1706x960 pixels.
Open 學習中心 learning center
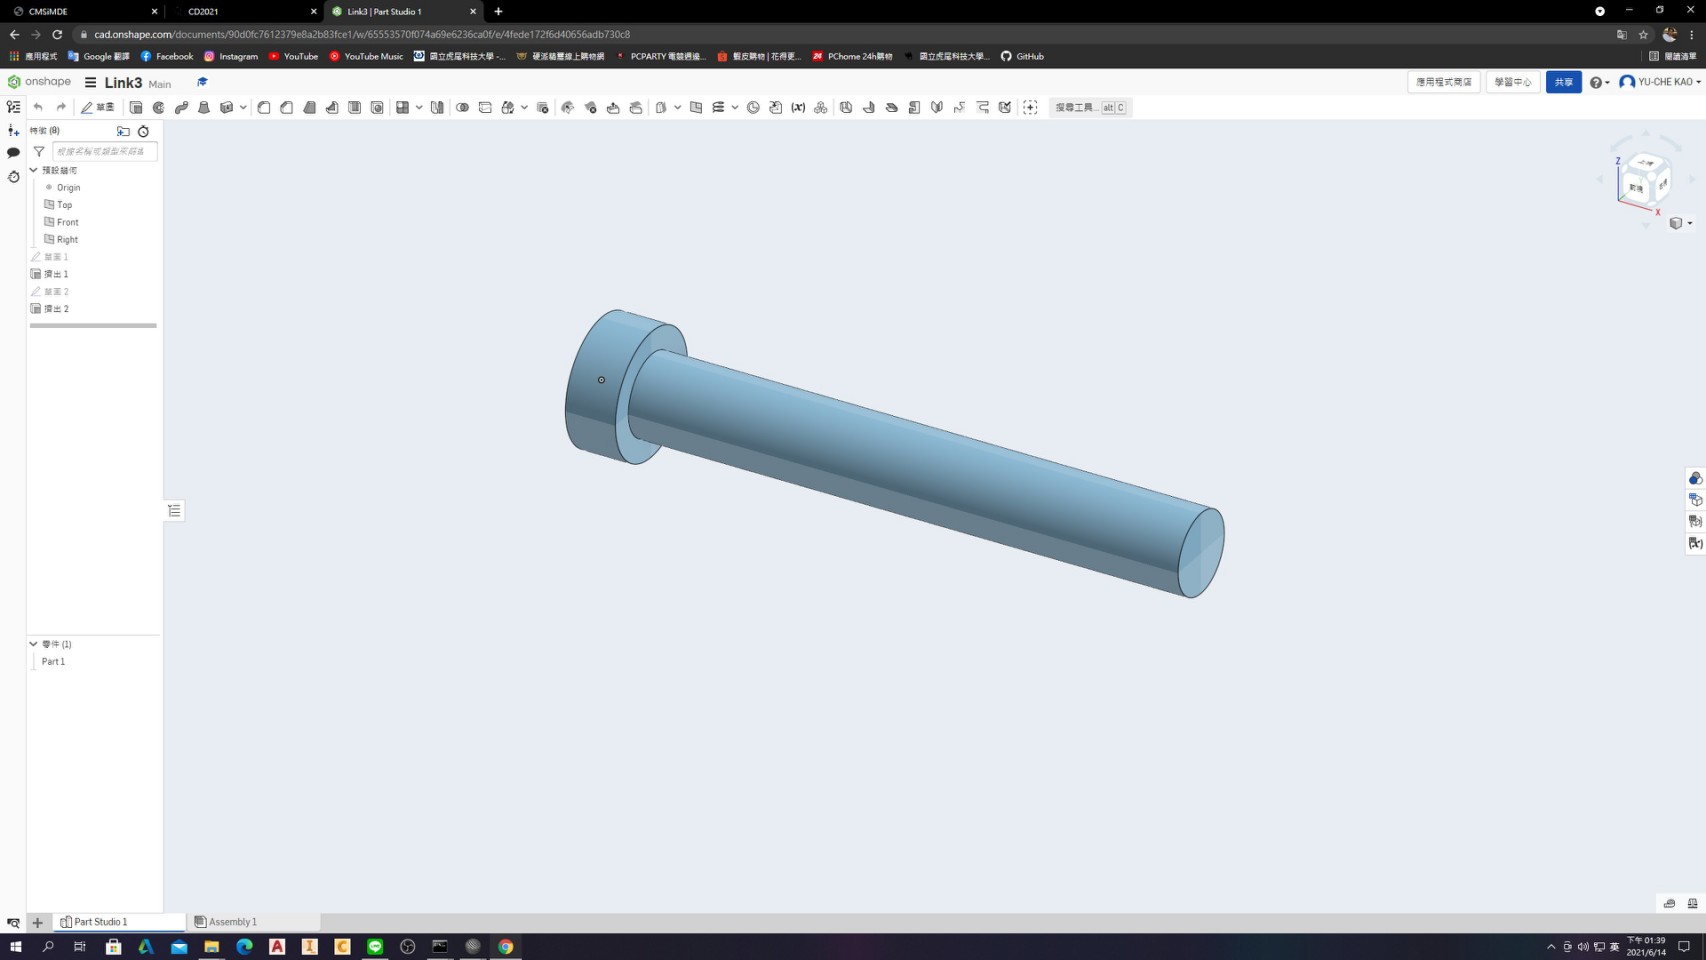click(1512, 82)
